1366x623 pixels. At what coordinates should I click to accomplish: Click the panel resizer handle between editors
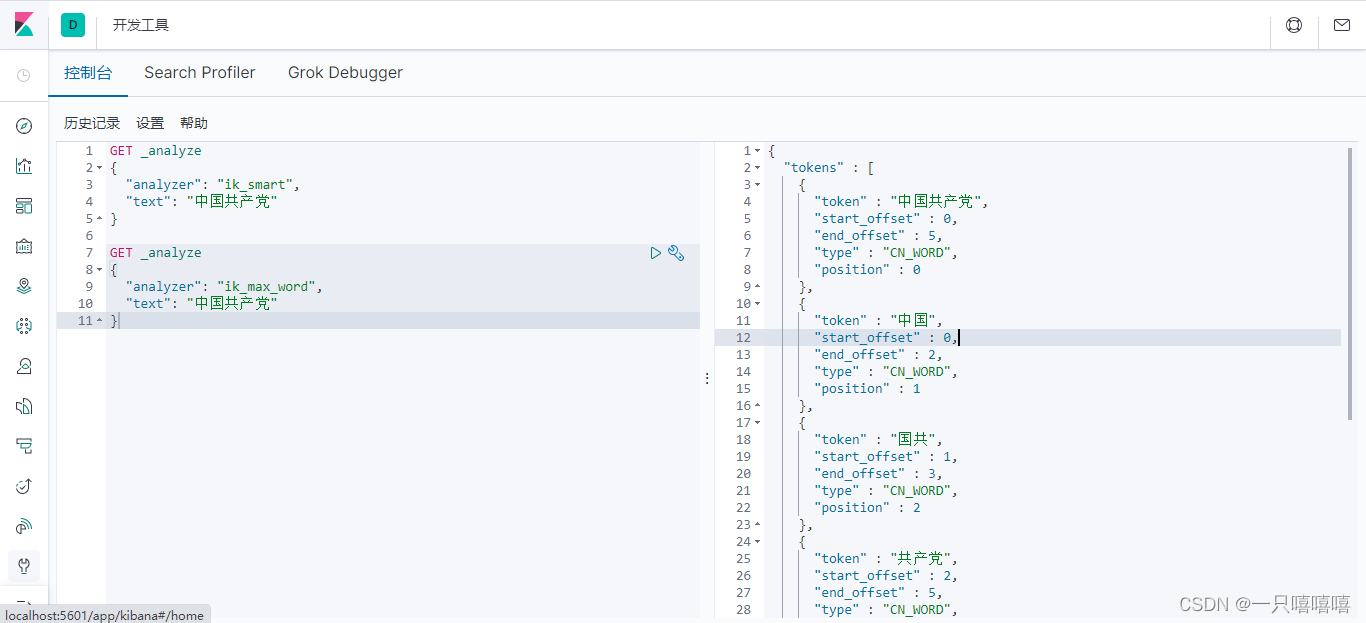tap(707, 379)
